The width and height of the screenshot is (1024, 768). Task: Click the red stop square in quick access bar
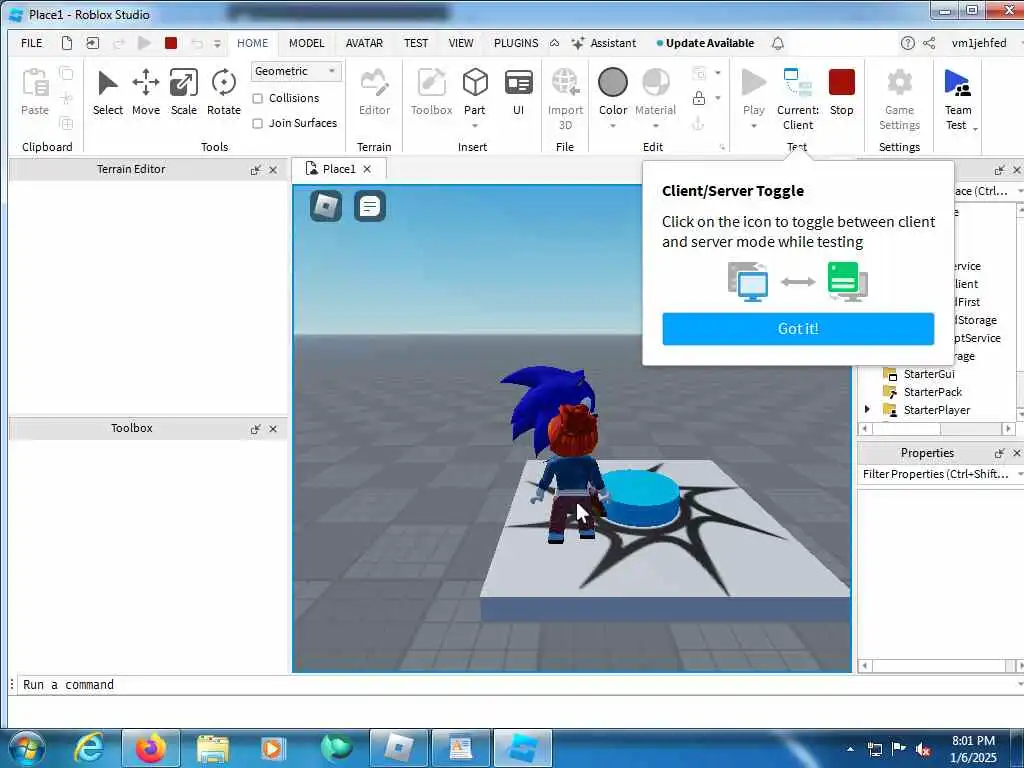point(171,43)
